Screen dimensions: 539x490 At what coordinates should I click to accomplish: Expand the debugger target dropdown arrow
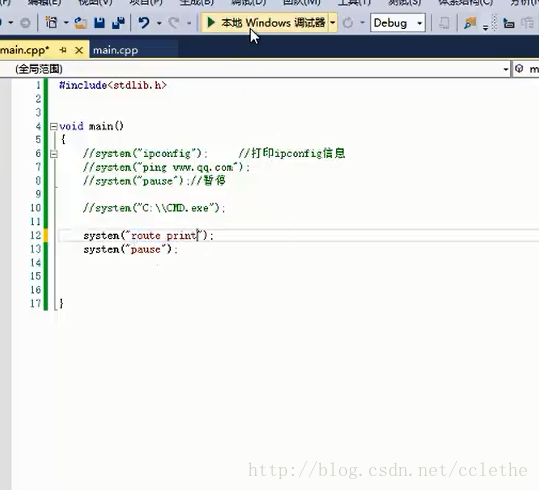[x=333, y=23]
